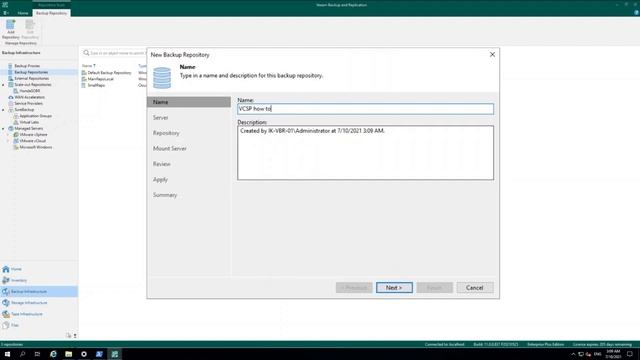Switch to the Backup Repository ribbon tab
This screenshot has width=640, height=360.
51,13
